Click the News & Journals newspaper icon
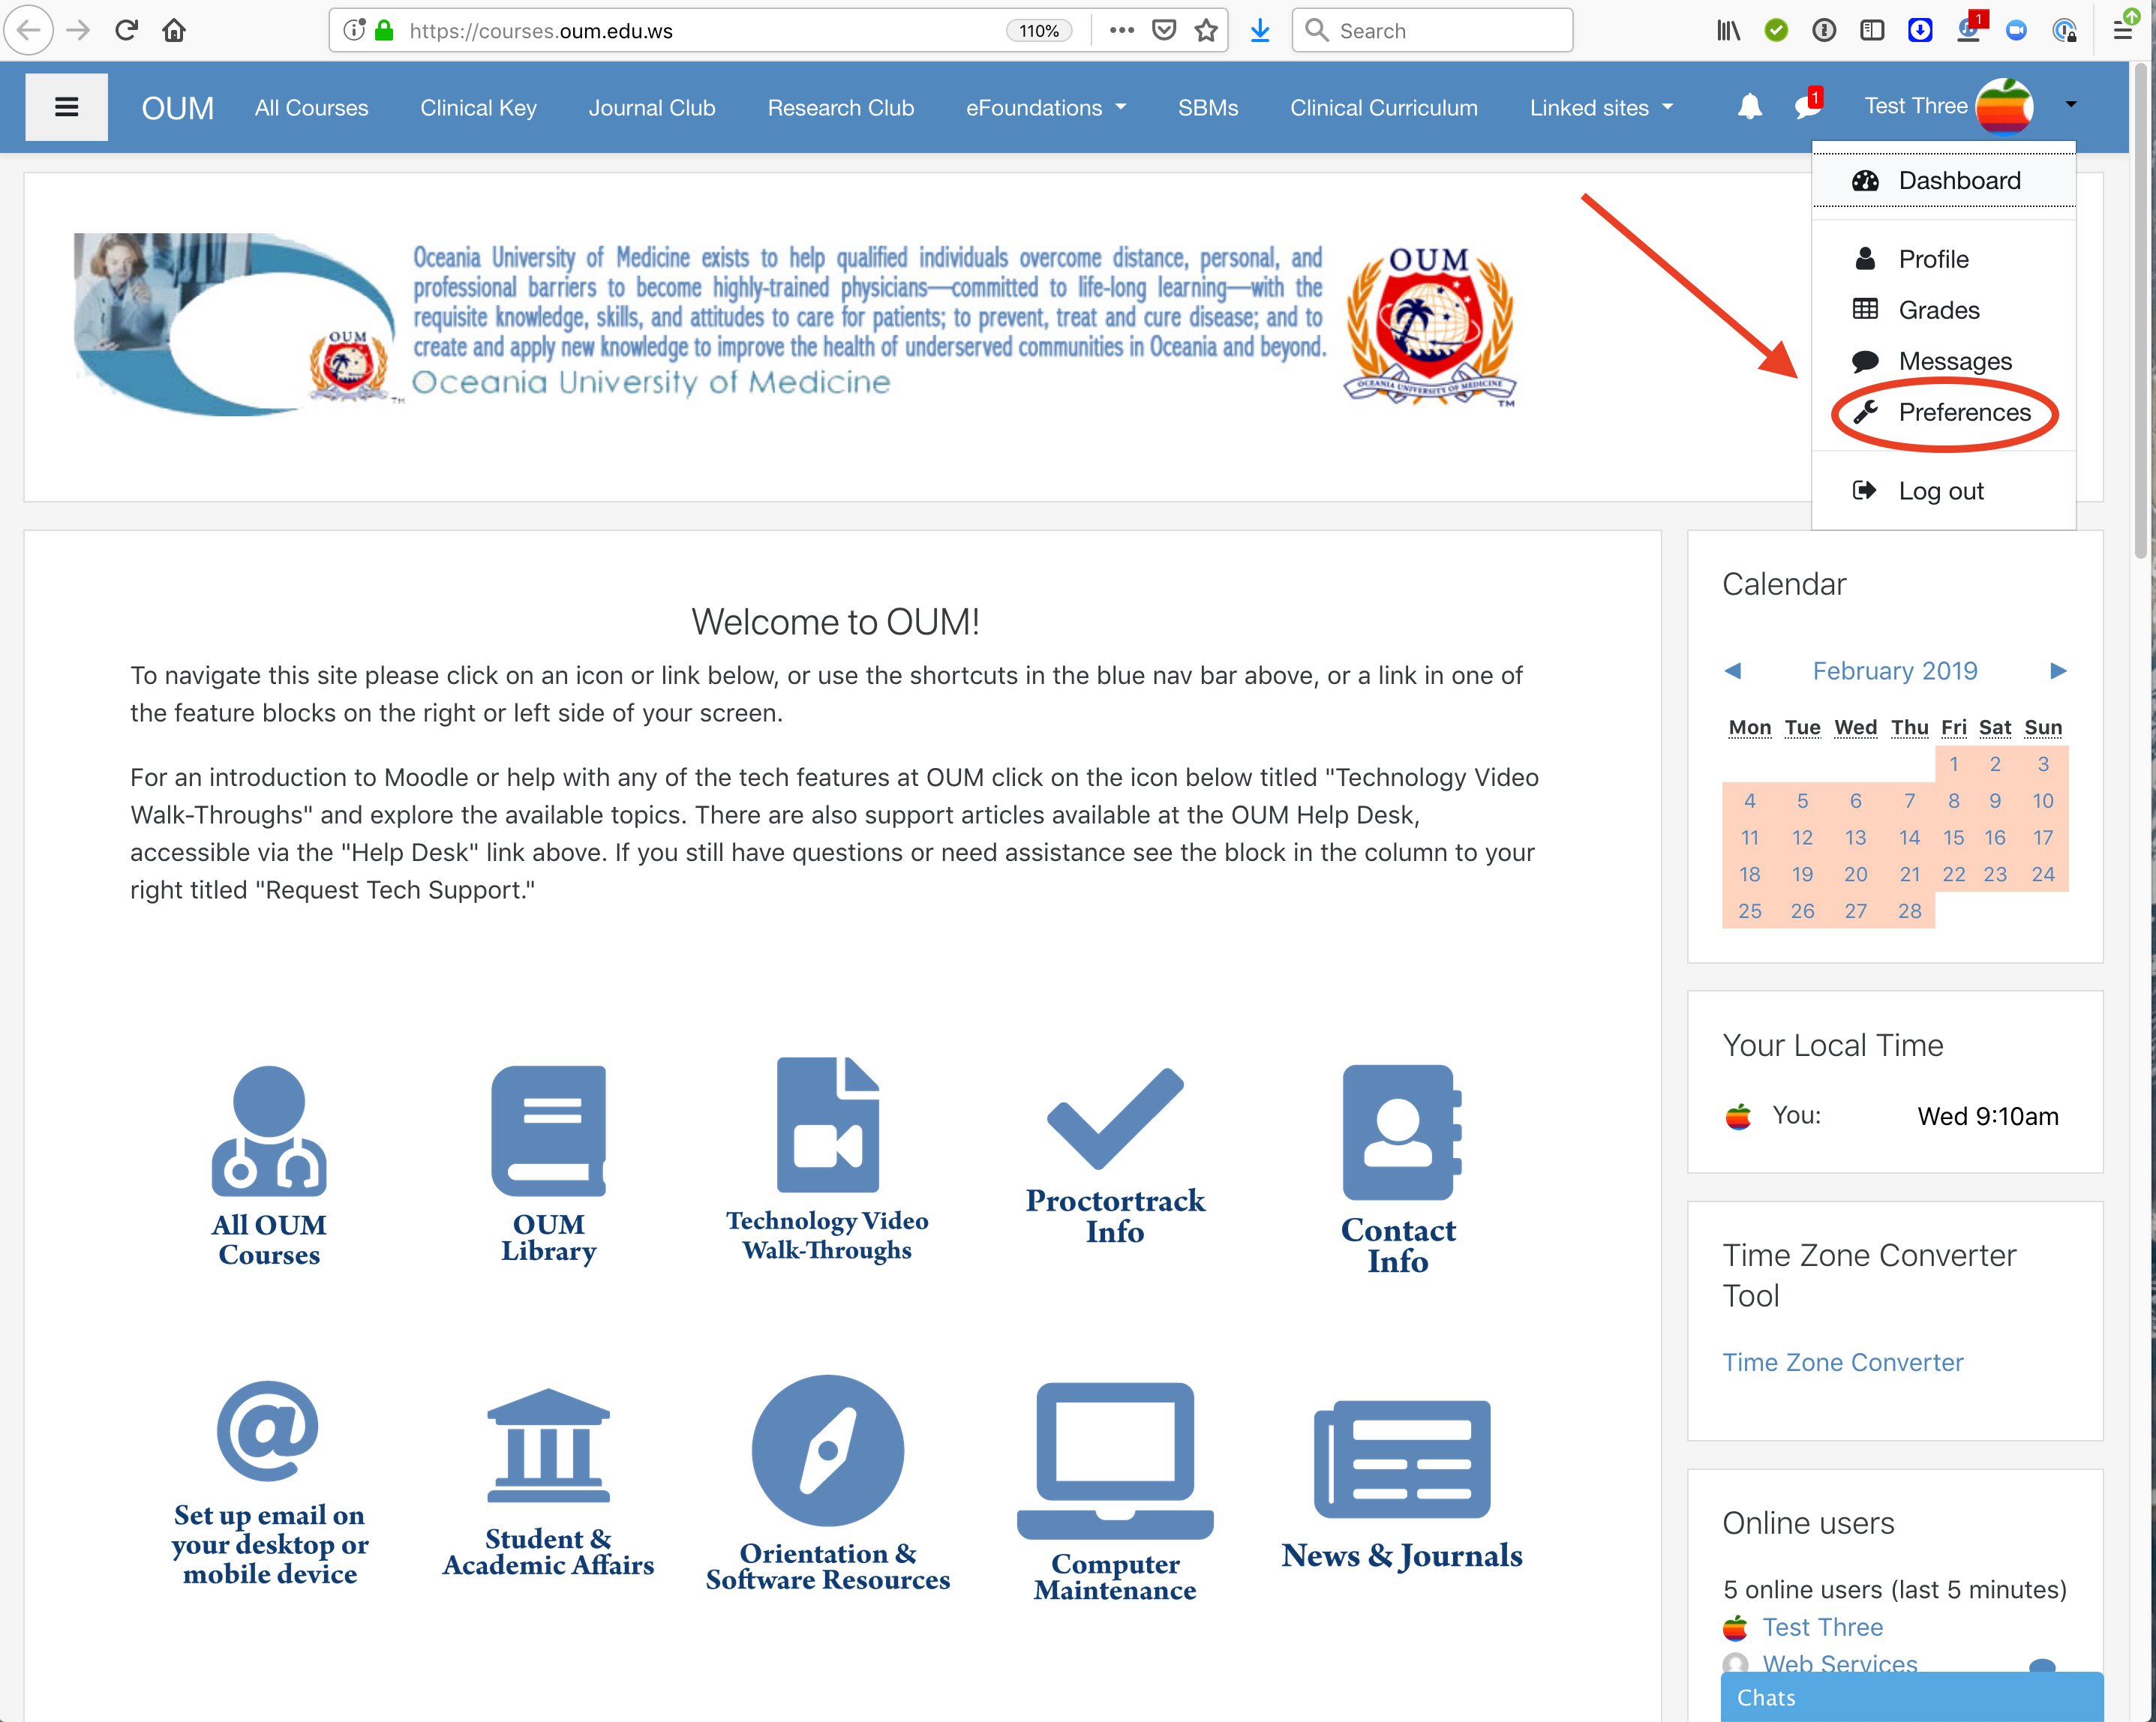 [1402, 1460]
